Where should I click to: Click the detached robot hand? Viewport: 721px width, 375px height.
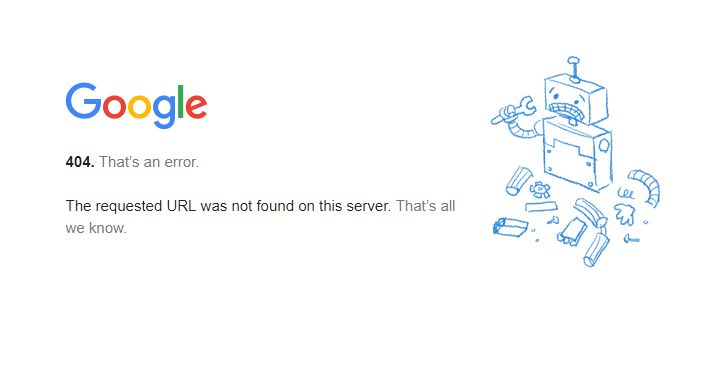click(x=624, y=214)
